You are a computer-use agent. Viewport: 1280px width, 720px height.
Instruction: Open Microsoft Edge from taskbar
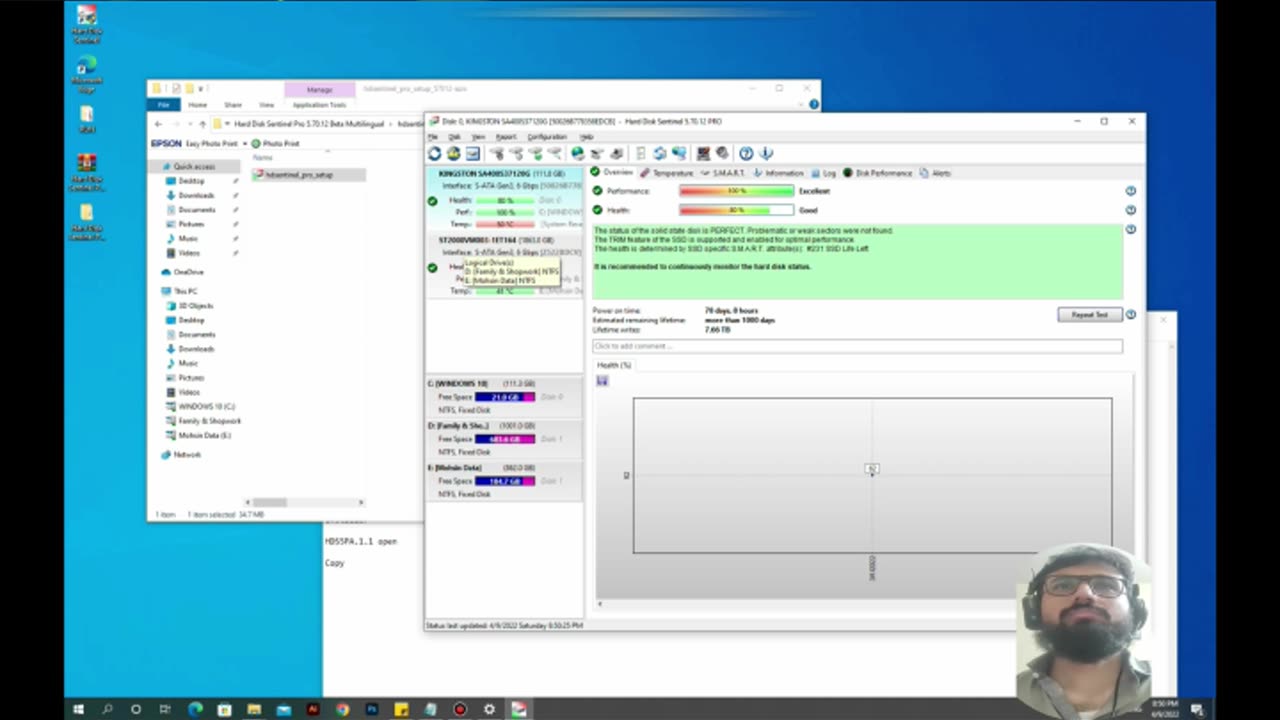click(195, 709)
